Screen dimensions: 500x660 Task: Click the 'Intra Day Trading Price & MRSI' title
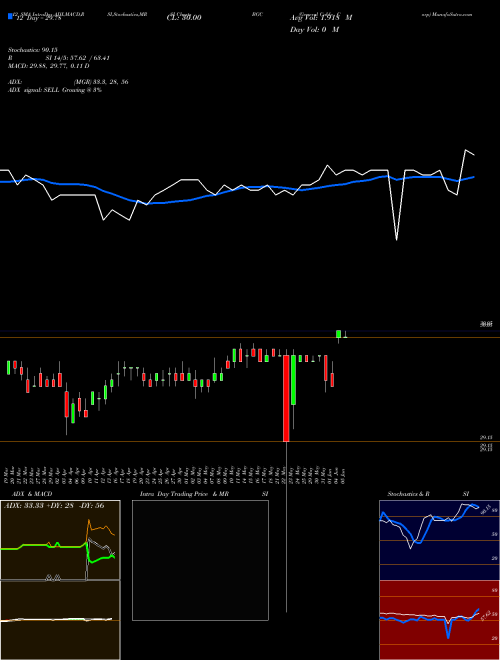204,494
